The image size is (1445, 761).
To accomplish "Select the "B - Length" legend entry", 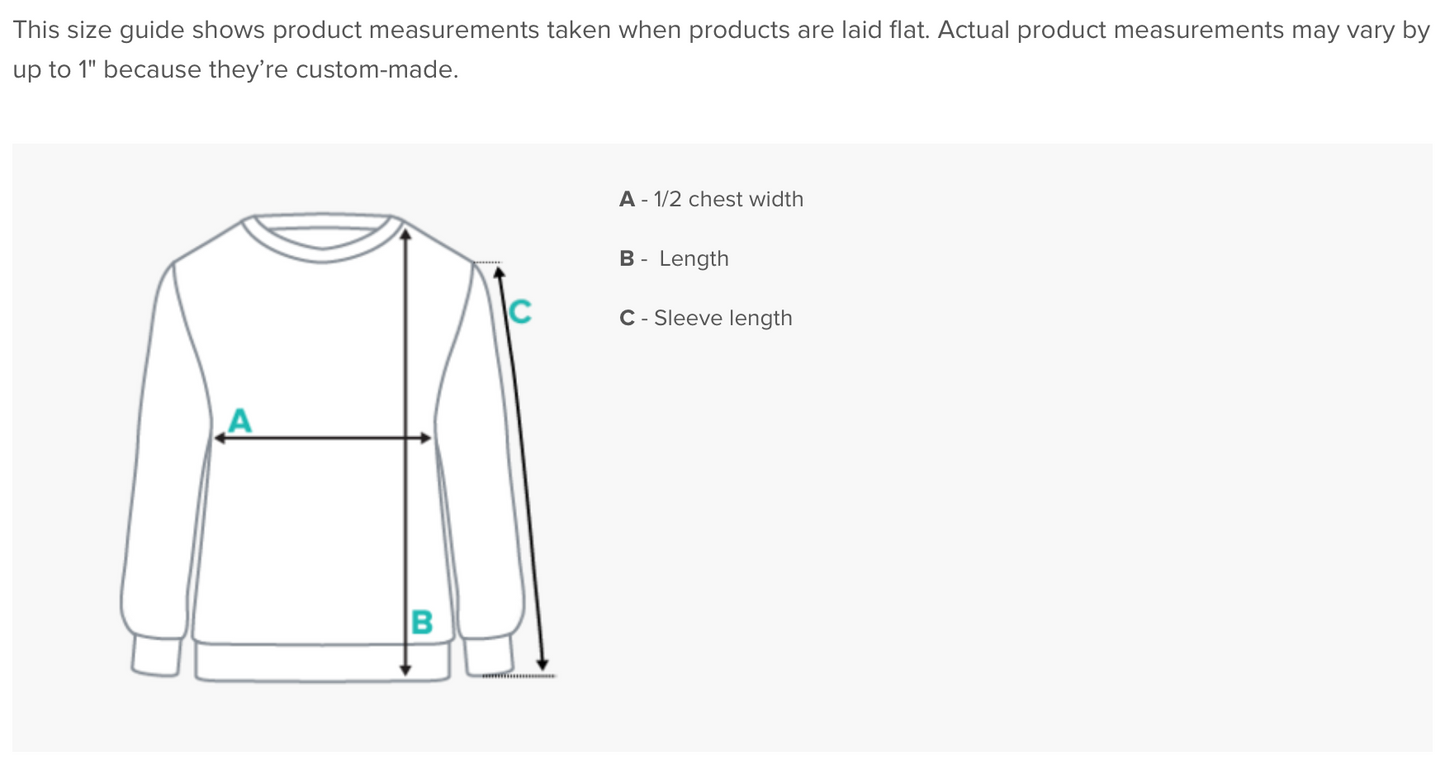I will click(x=674, y=258).
